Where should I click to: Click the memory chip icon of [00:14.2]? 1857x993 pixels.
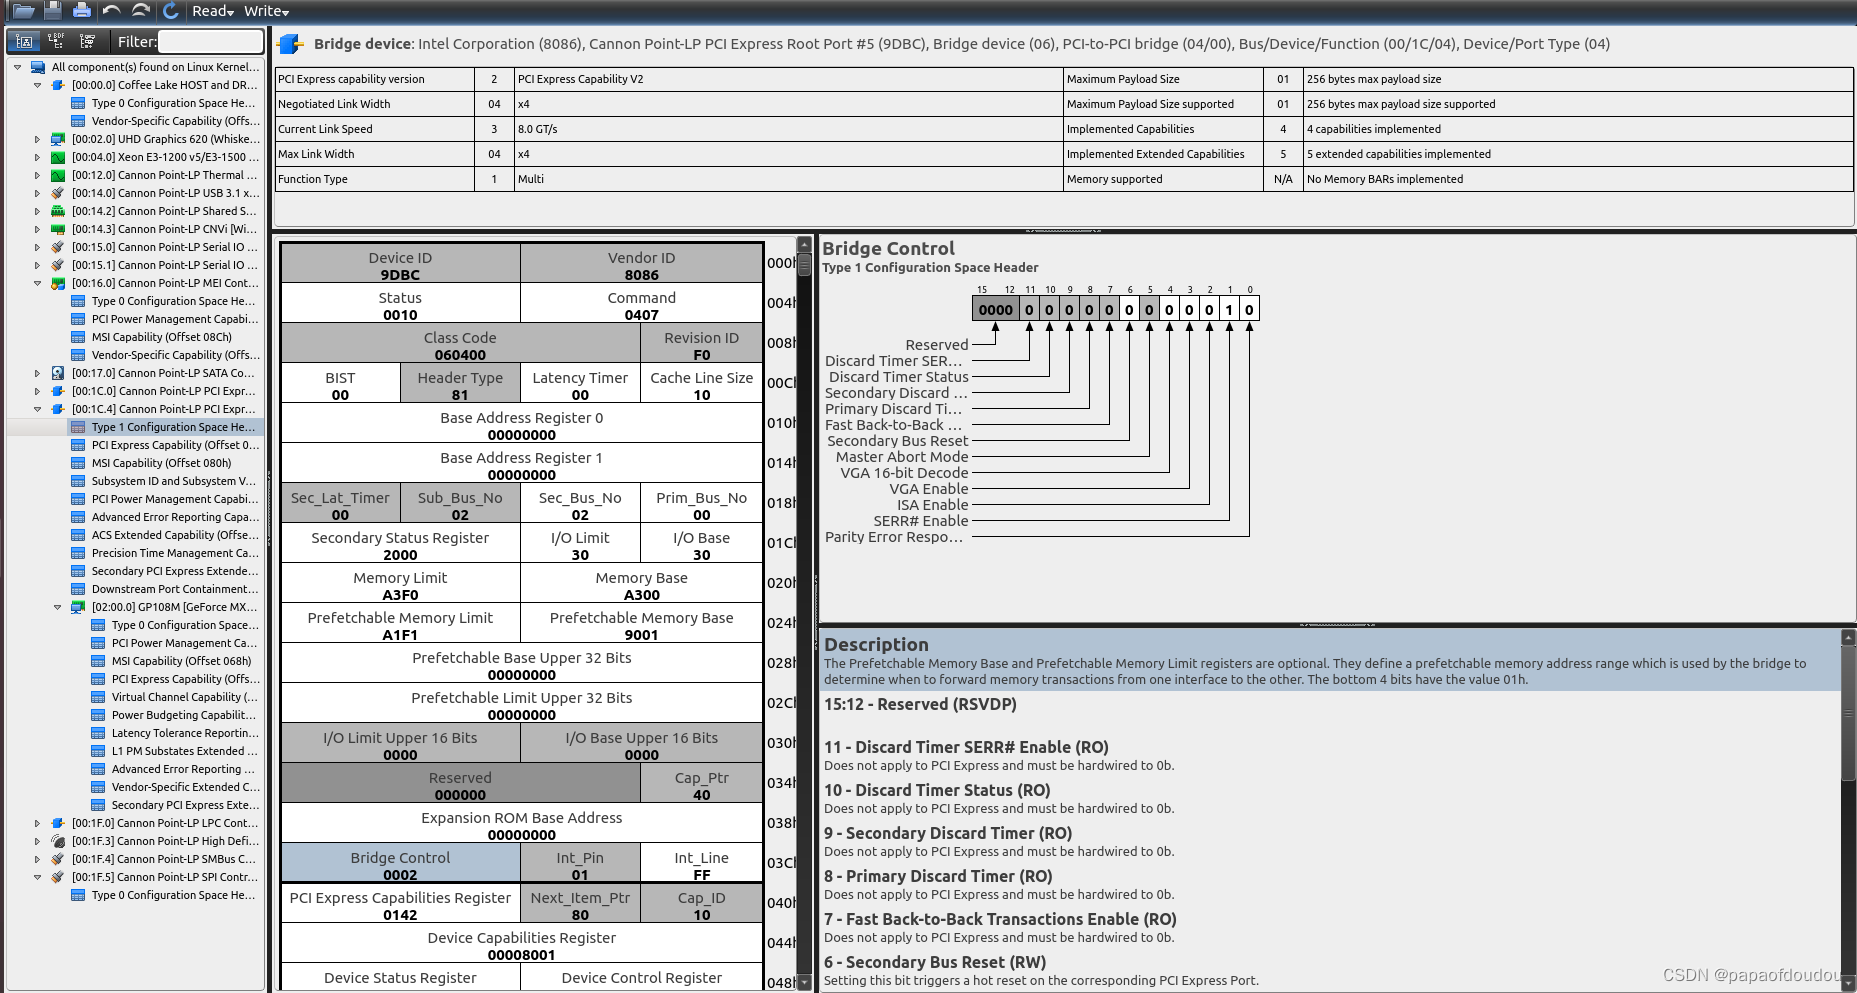click(x=58, y=211)
